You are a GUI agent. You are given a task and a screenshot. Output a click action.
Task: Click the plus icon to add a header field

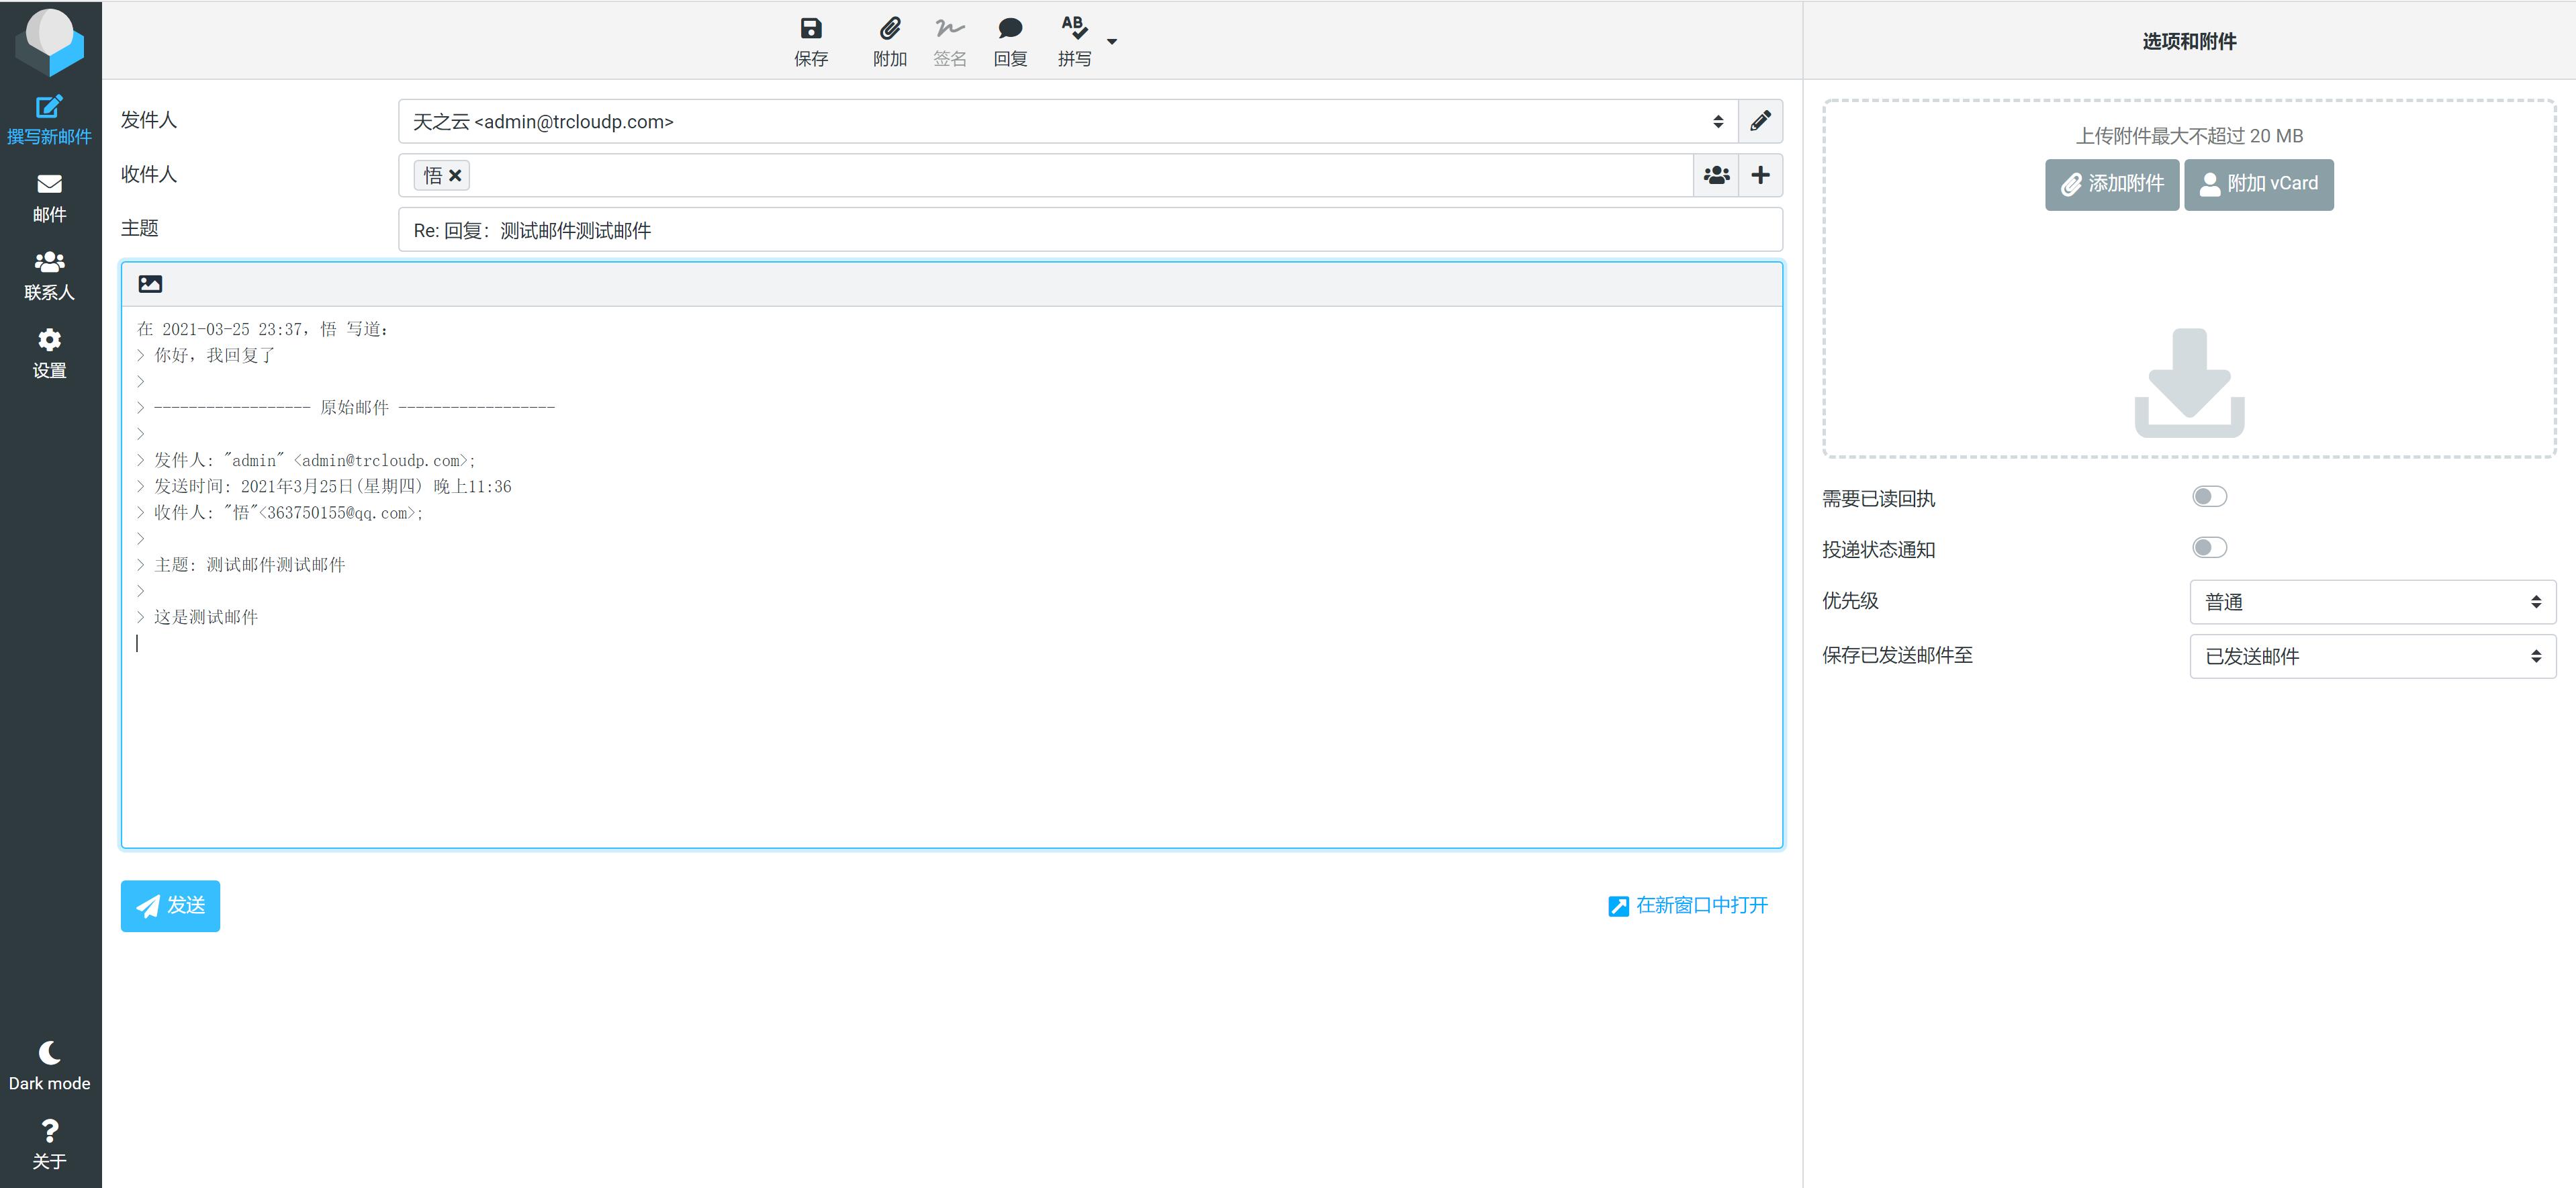(1760, 175)
